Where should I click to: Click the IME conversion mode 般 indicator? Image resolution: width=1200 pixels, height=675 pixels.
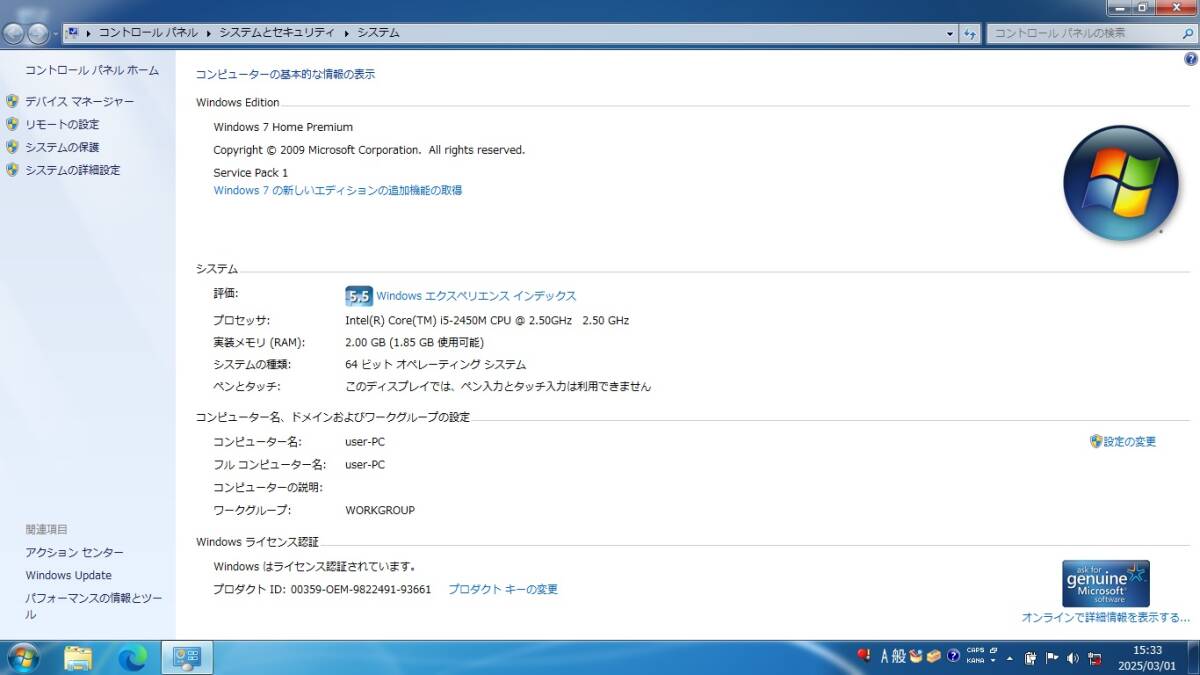point(898,656)
